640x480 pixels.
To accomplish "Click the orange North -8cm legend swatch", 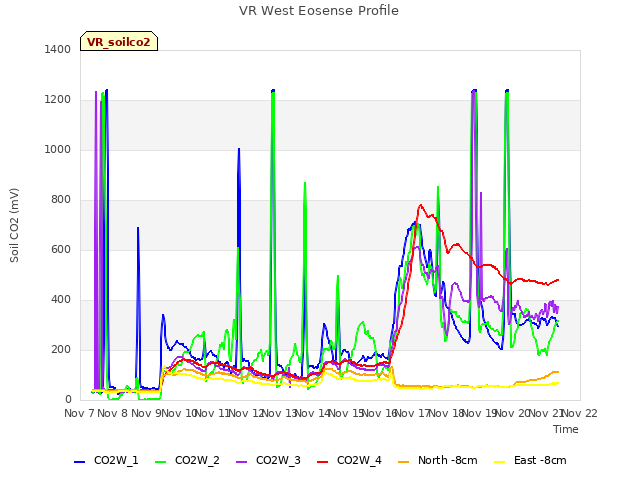I will pyautogui.click(x=404, y=462).
